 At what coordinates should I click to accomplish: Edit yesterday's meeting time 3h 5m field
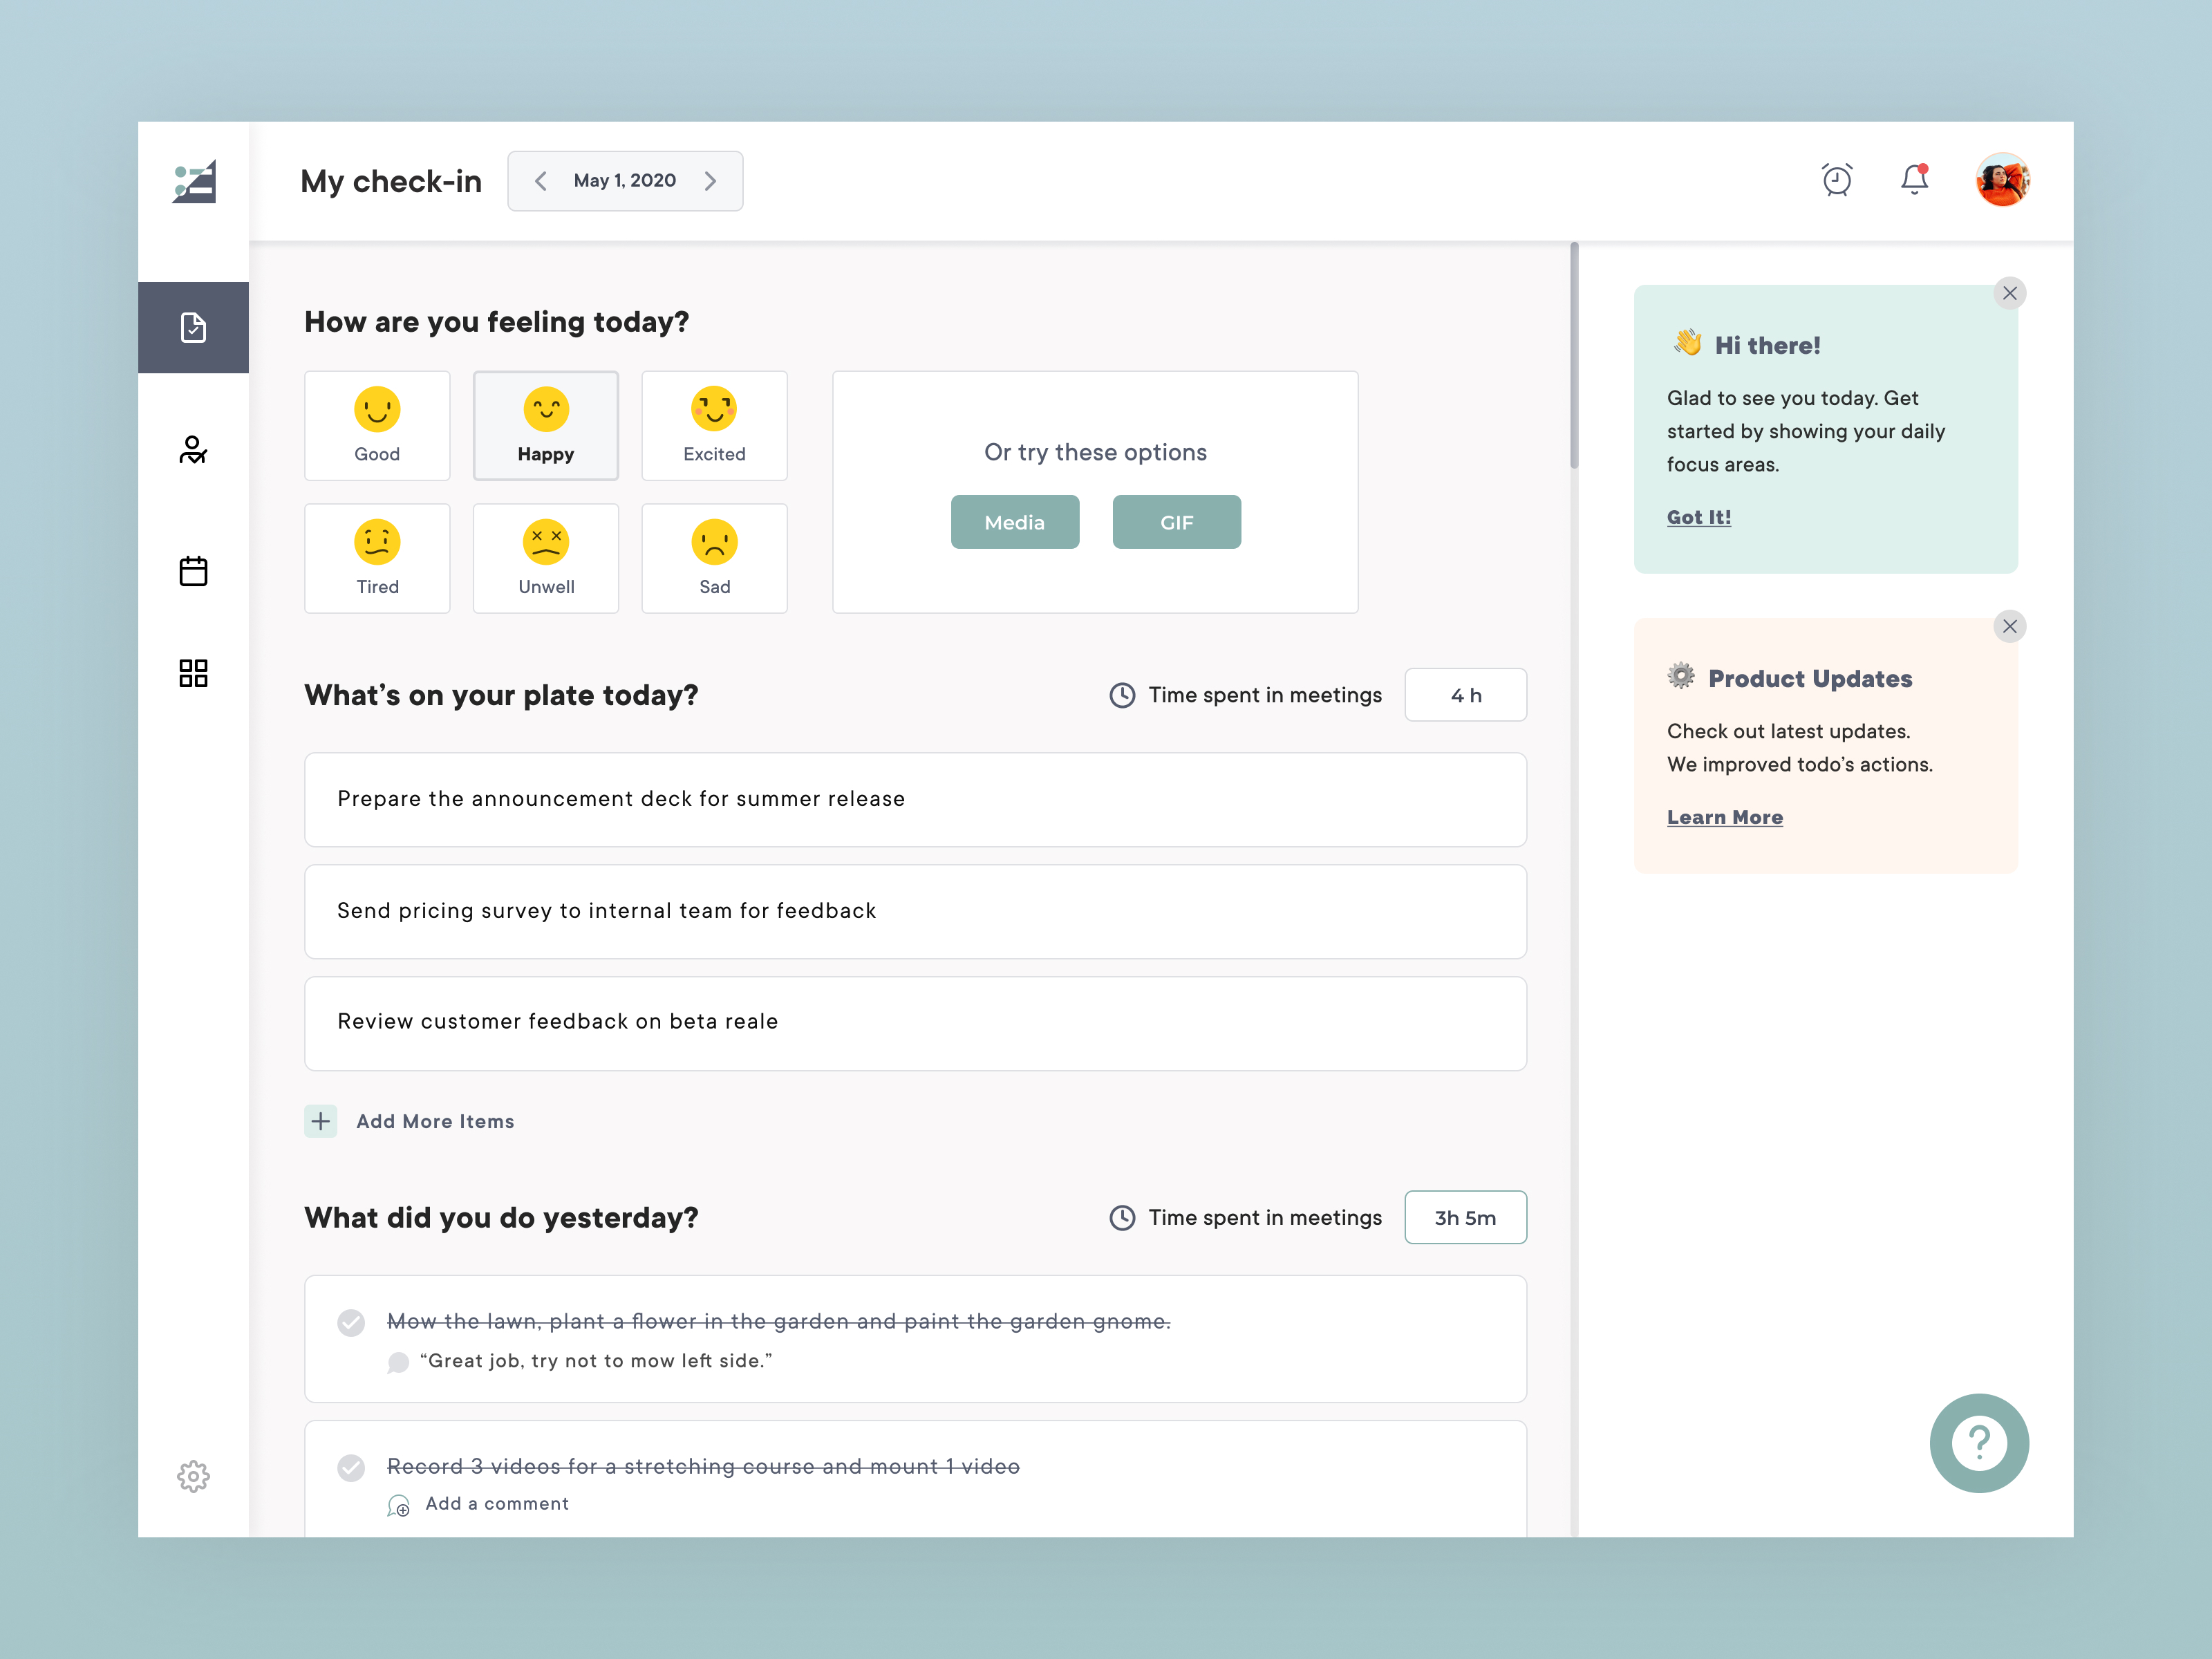[x=1466, y=1217]
